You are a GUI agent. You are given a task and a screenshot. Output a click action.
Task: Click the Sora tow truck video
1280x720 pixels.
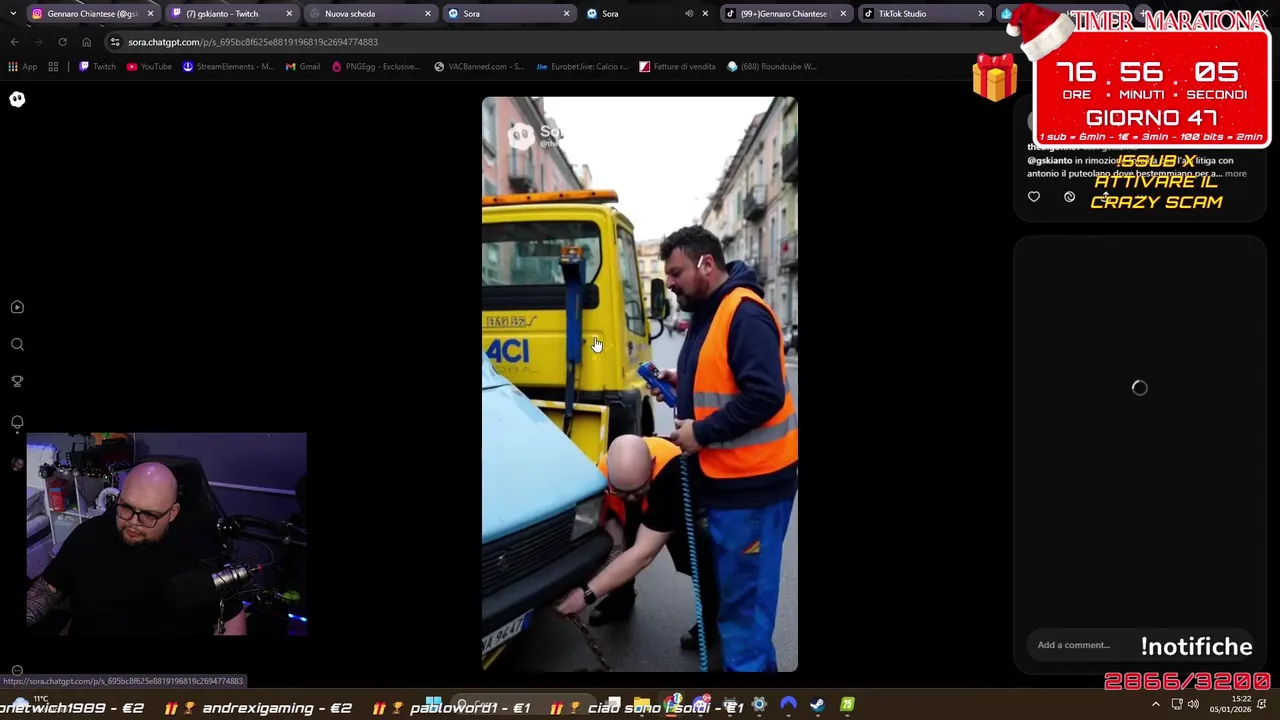640,384
